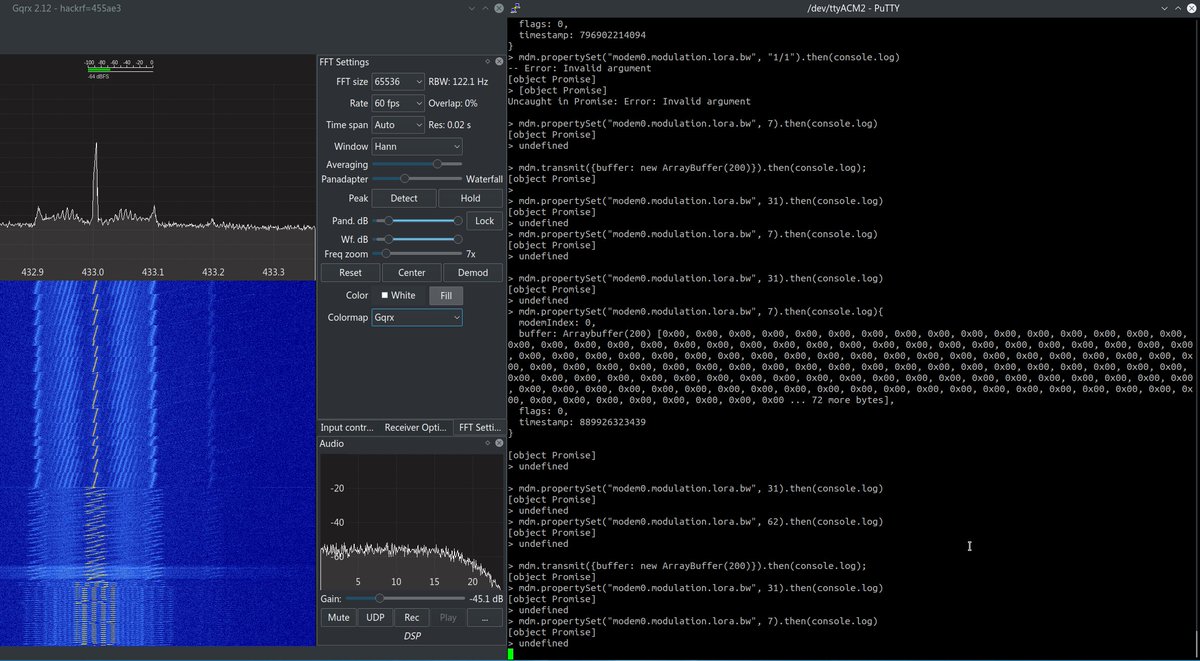Toggle audio Mute
Viewport: 1200px width, 661px height.
(339, 617)
